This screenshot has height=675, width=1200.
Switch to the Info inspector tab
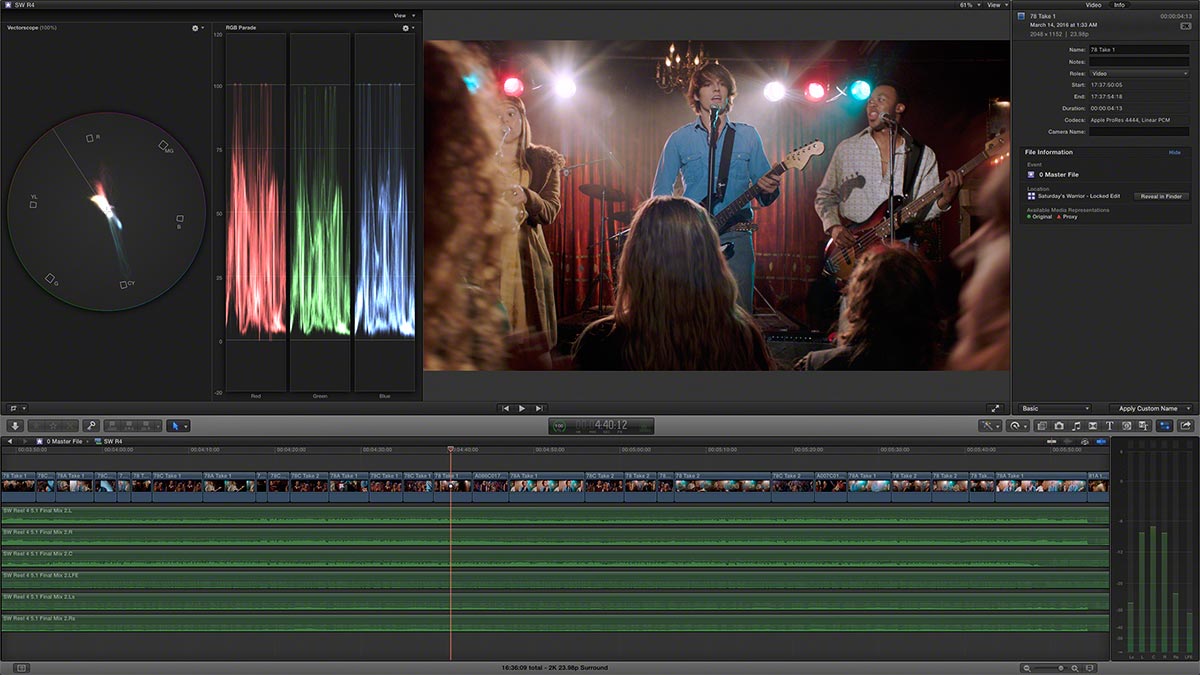pos(1119,5)
